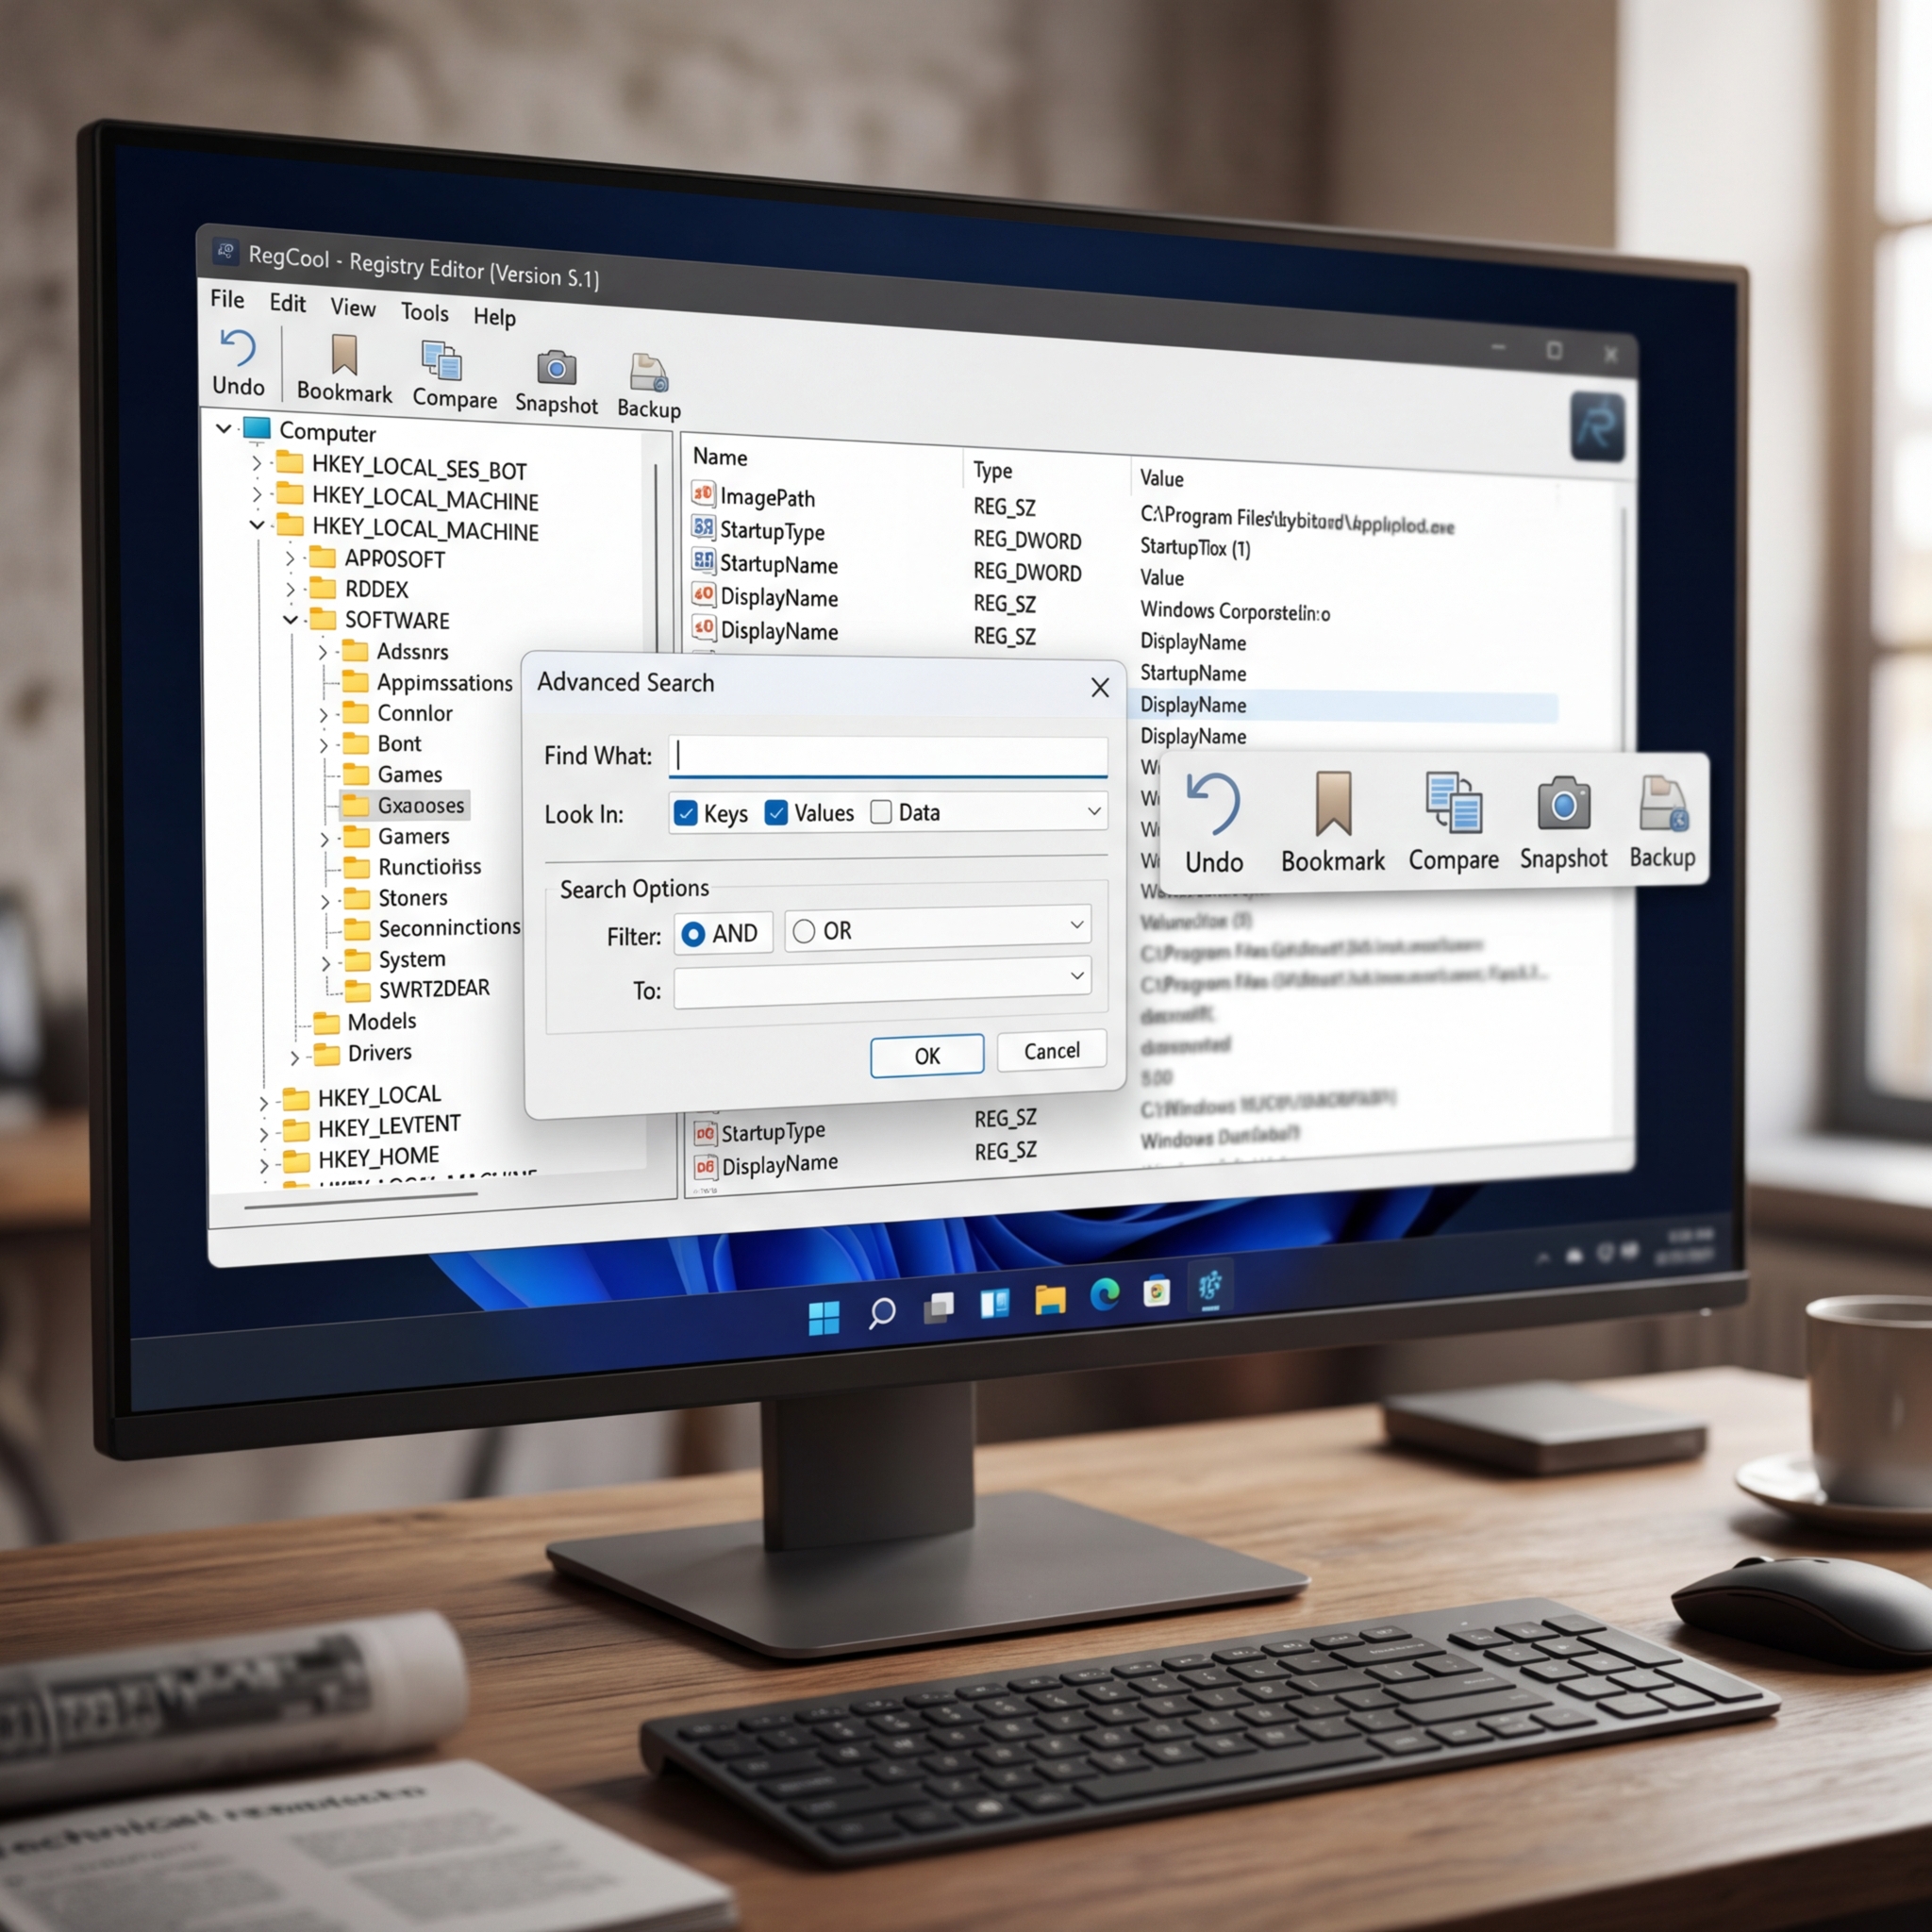This screenshot has height=1932, width=1932.
Task: Open the Tools menu
Action: click(x=425, y=312)
